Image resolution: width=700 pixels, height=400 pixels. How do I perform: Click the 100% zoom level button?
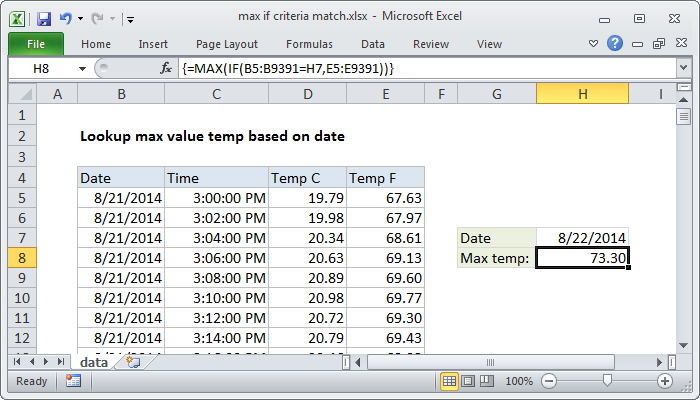pos(519,381)
